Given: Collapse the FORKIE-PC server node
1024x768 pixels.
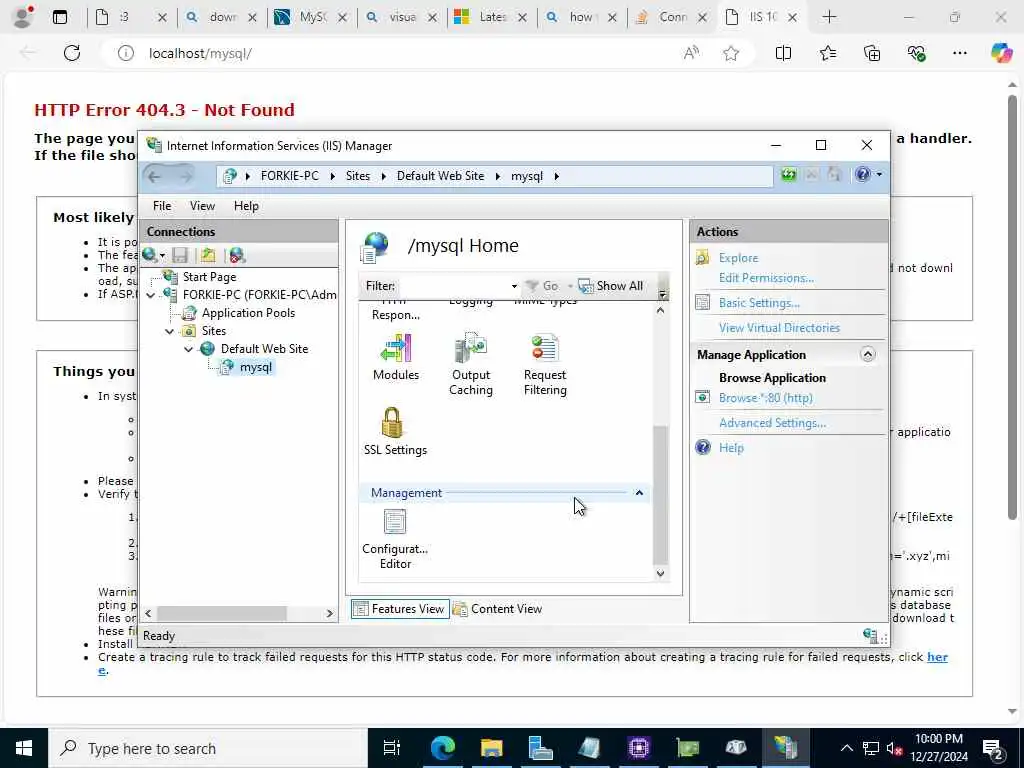Looking at the screenshot, I should (x=151, y=295).
